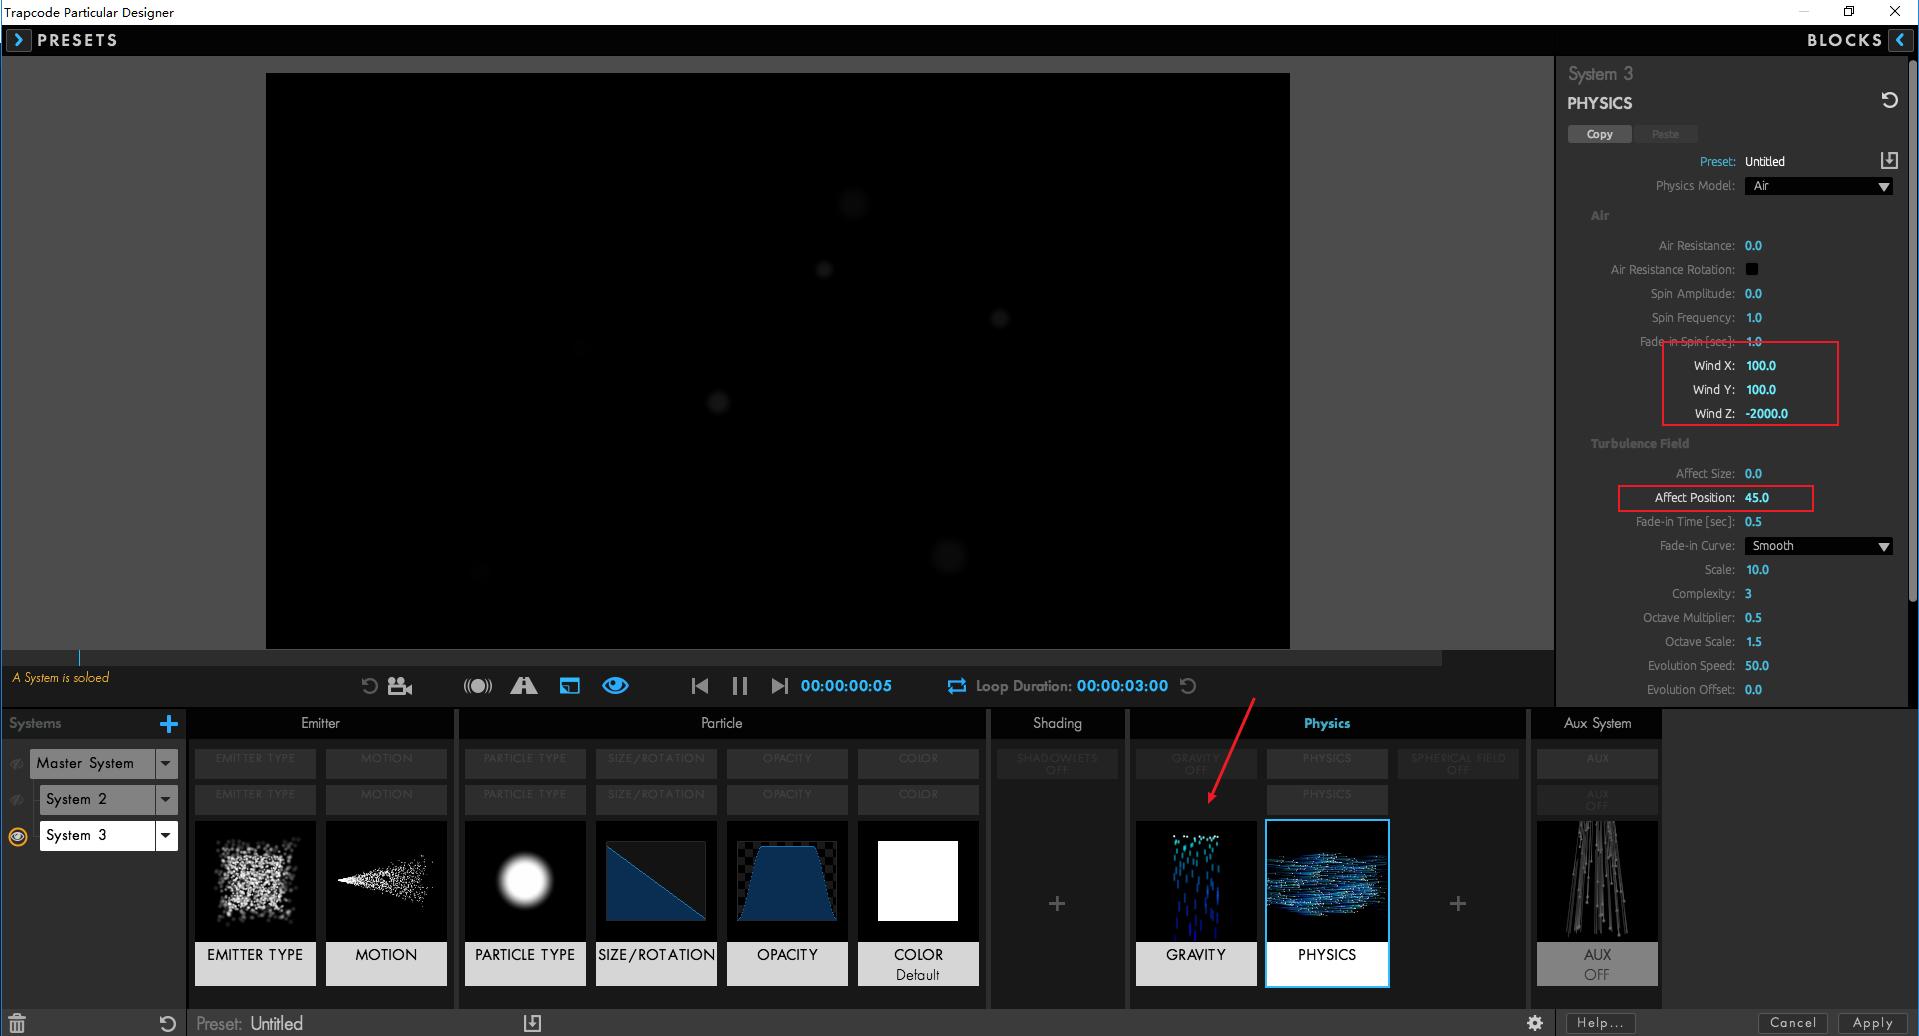Click the timeline playhead marker
The width and height of the screenshot is (1919, 1036).
point(79,657)
